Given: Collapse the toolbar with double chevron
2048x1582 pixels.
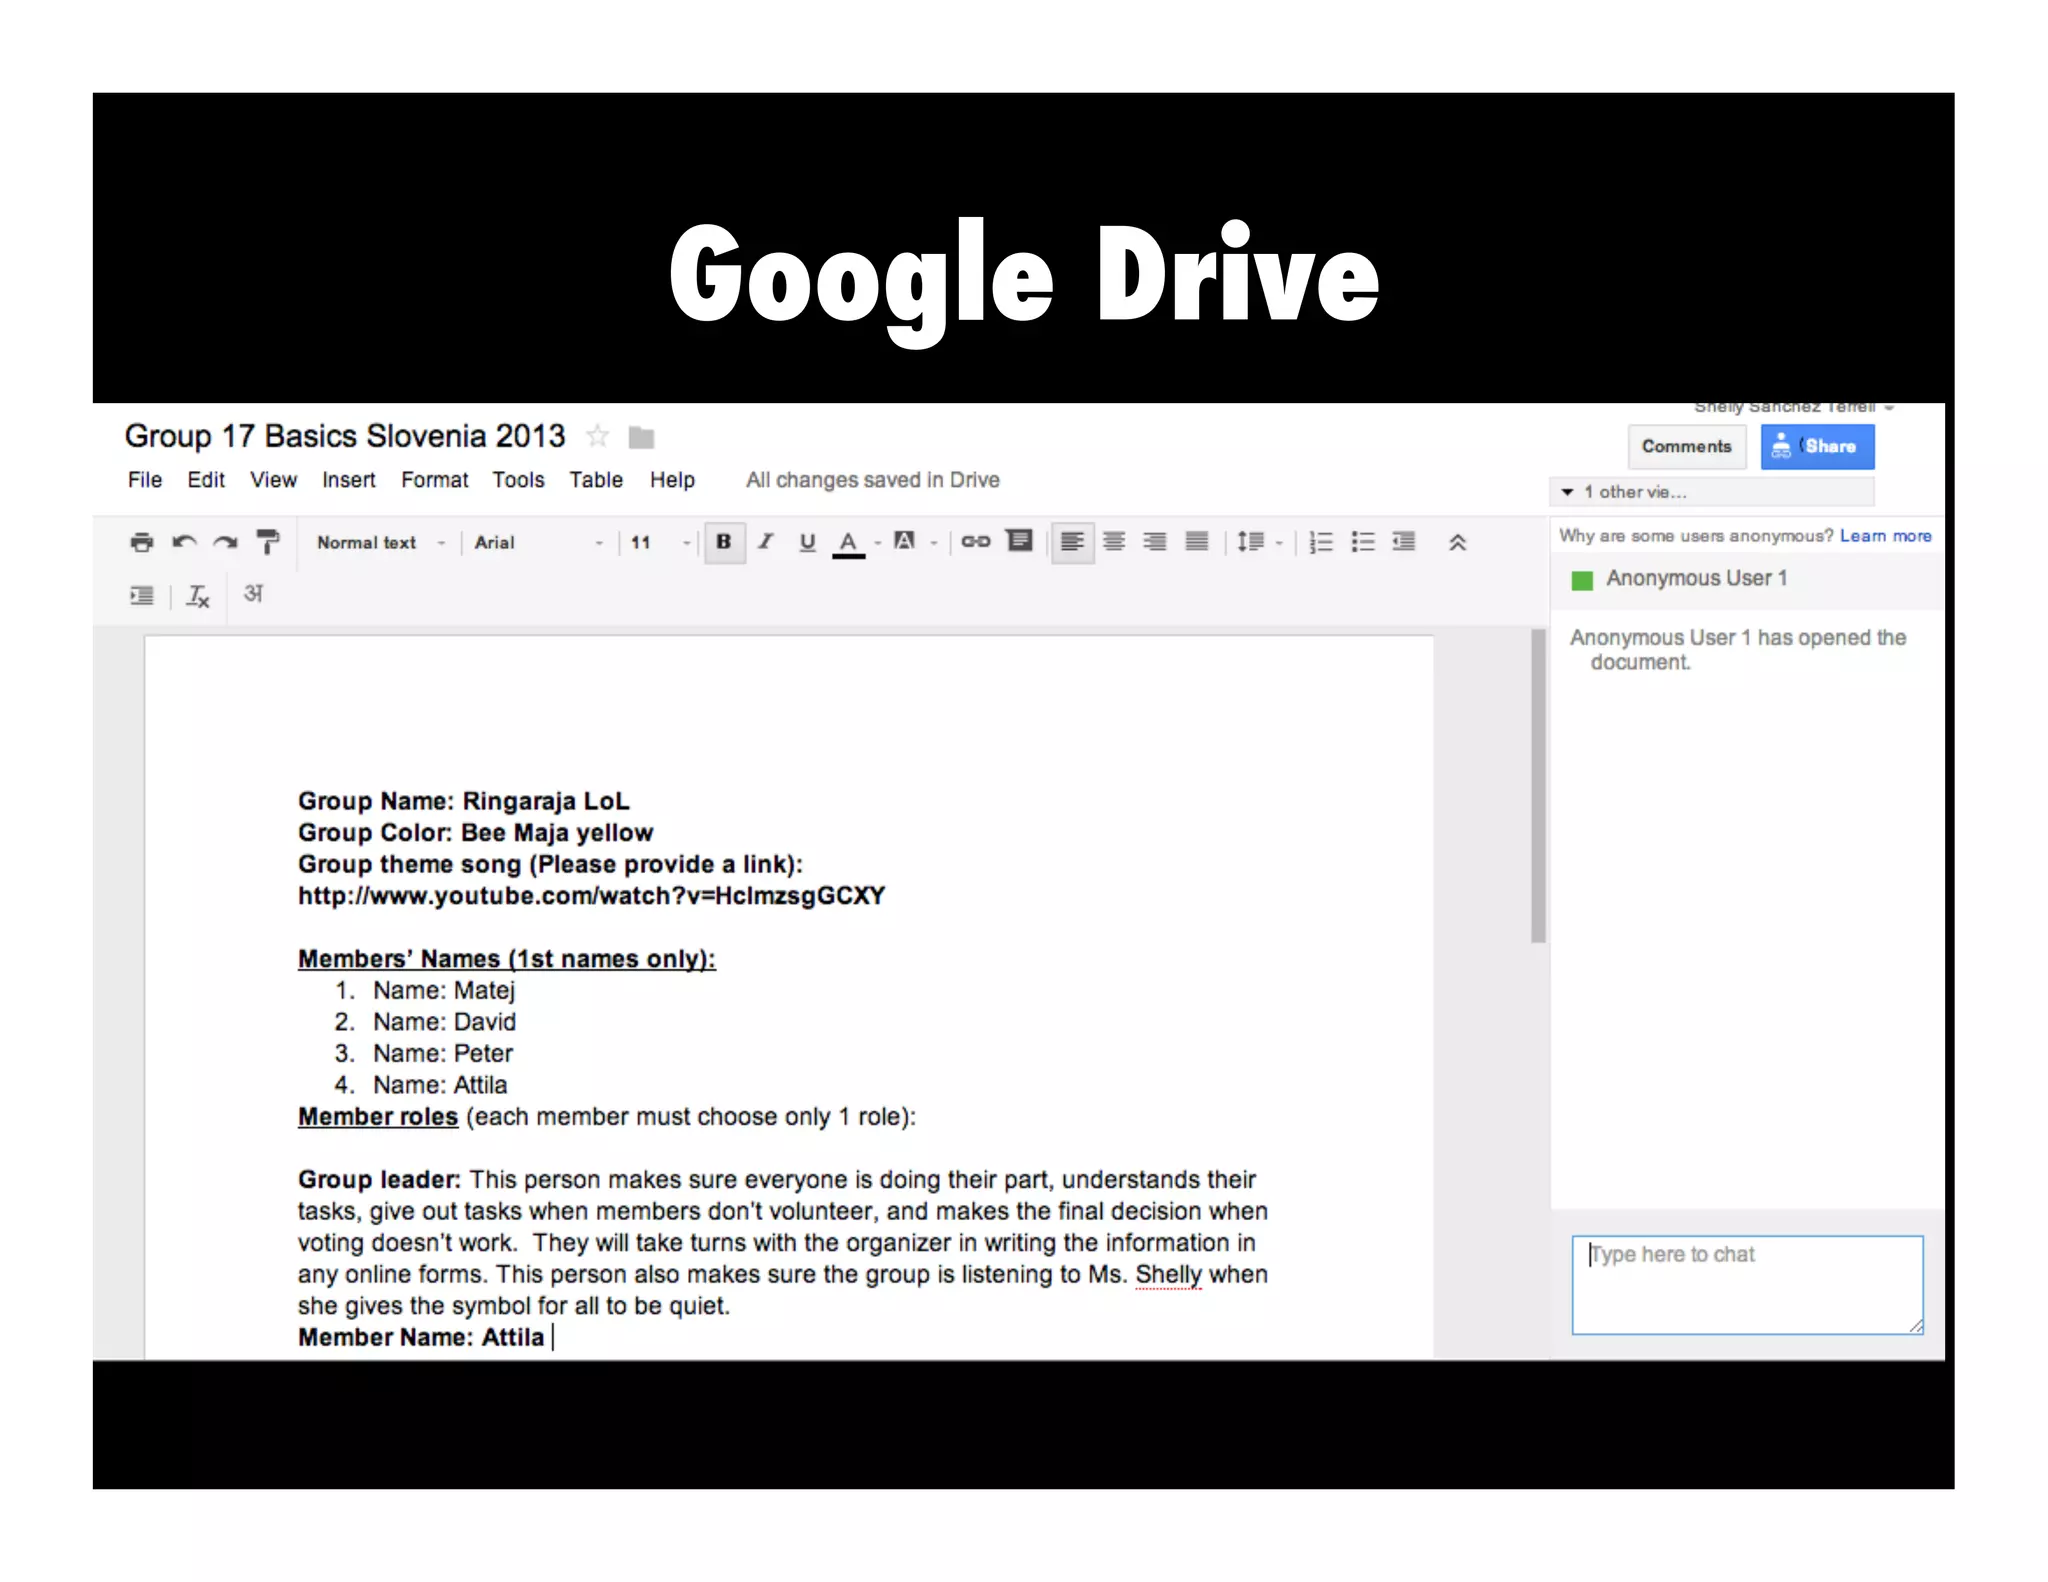Looking at the screenshot, I should pyautogui.click(x=1458, y=542).
